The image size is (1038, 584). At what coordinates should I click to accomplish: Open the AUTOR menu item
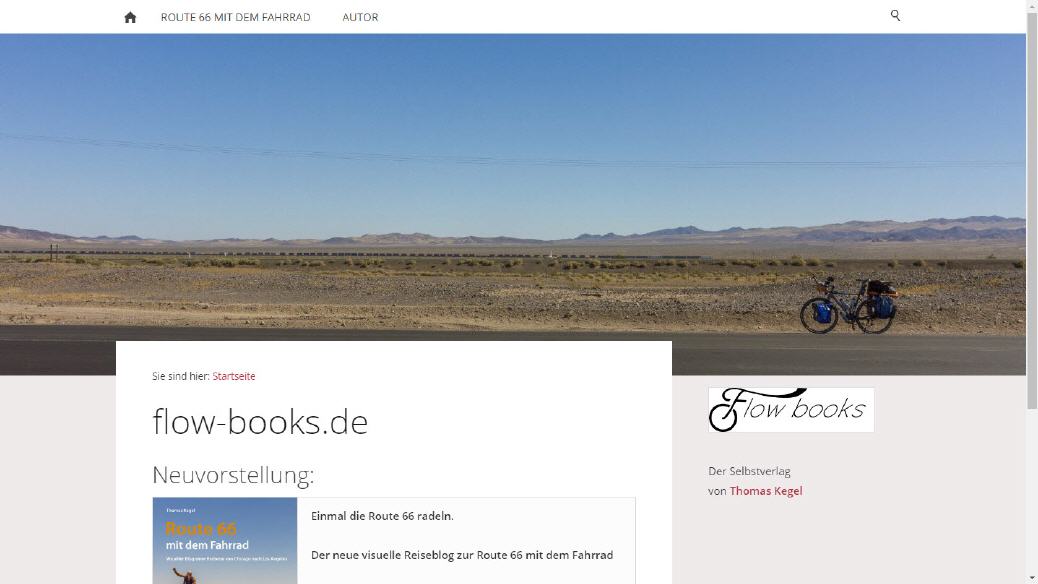tap(360, 17)
